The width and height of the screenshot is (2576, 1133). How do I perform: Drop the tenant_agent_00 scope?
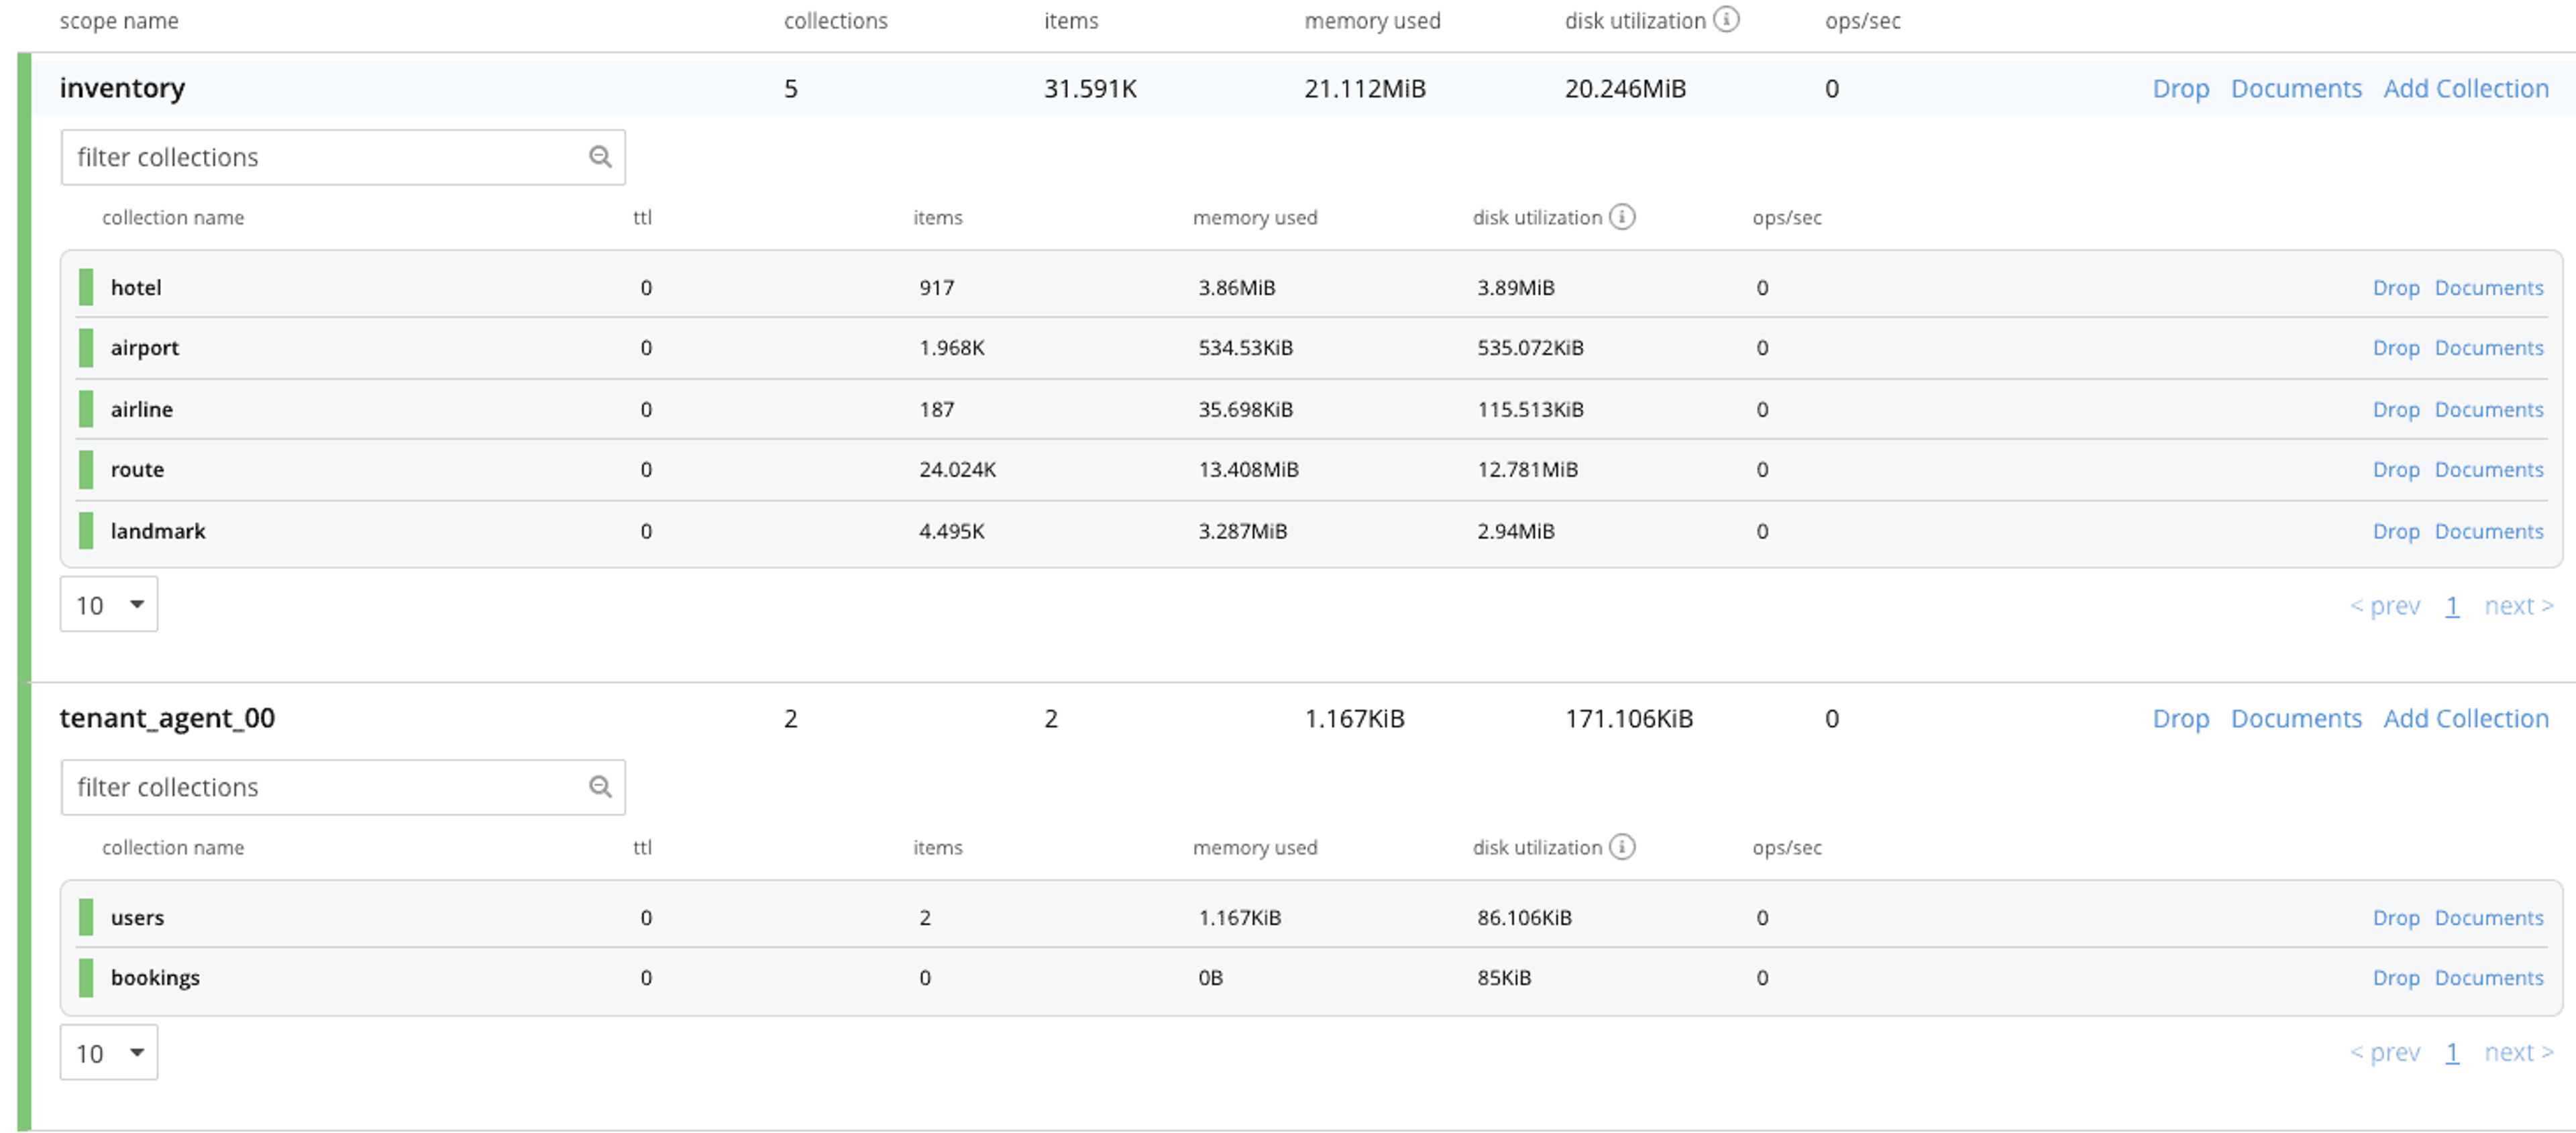coord(2180,718)
